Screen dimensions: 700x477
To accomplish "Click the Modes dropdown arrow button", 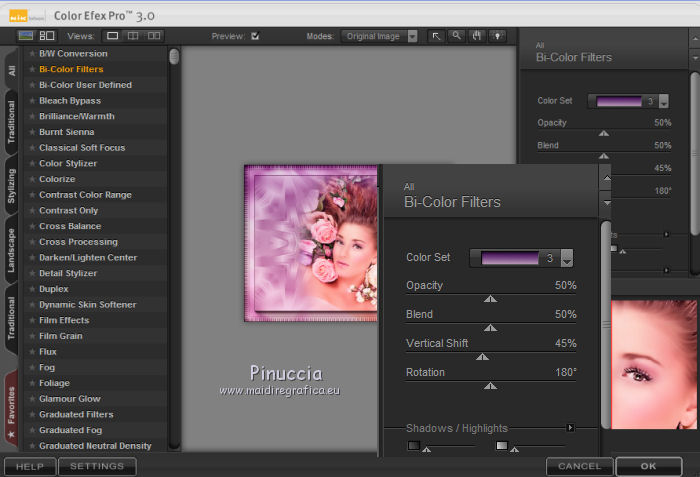I will [412, 36].
